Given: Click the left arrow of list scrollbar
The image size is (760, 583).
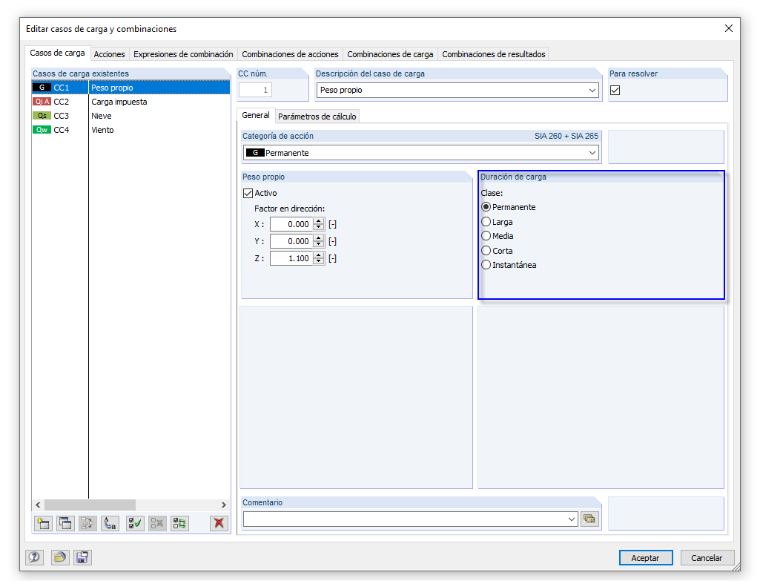Looking at the screenshot, I should tap(38, 505).
